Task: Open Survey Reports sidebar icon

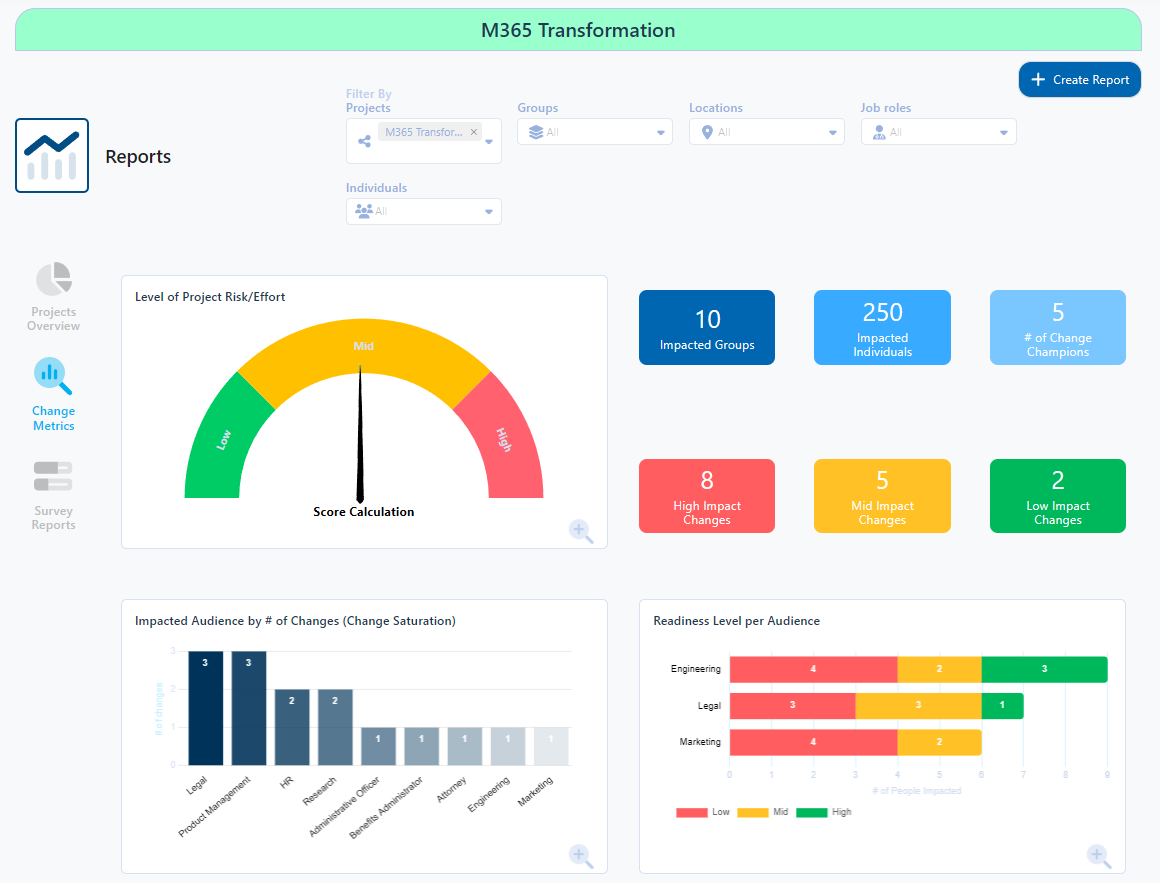Action: [x=53, y=476]
